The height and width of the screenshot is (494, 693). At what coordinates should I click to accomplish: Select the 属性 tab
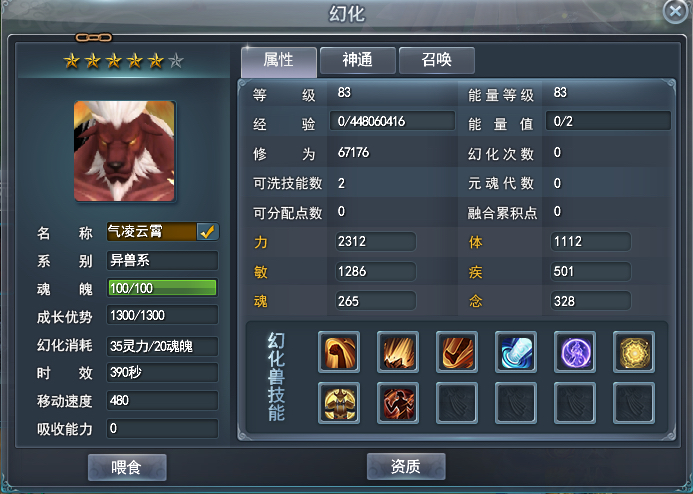279,61
